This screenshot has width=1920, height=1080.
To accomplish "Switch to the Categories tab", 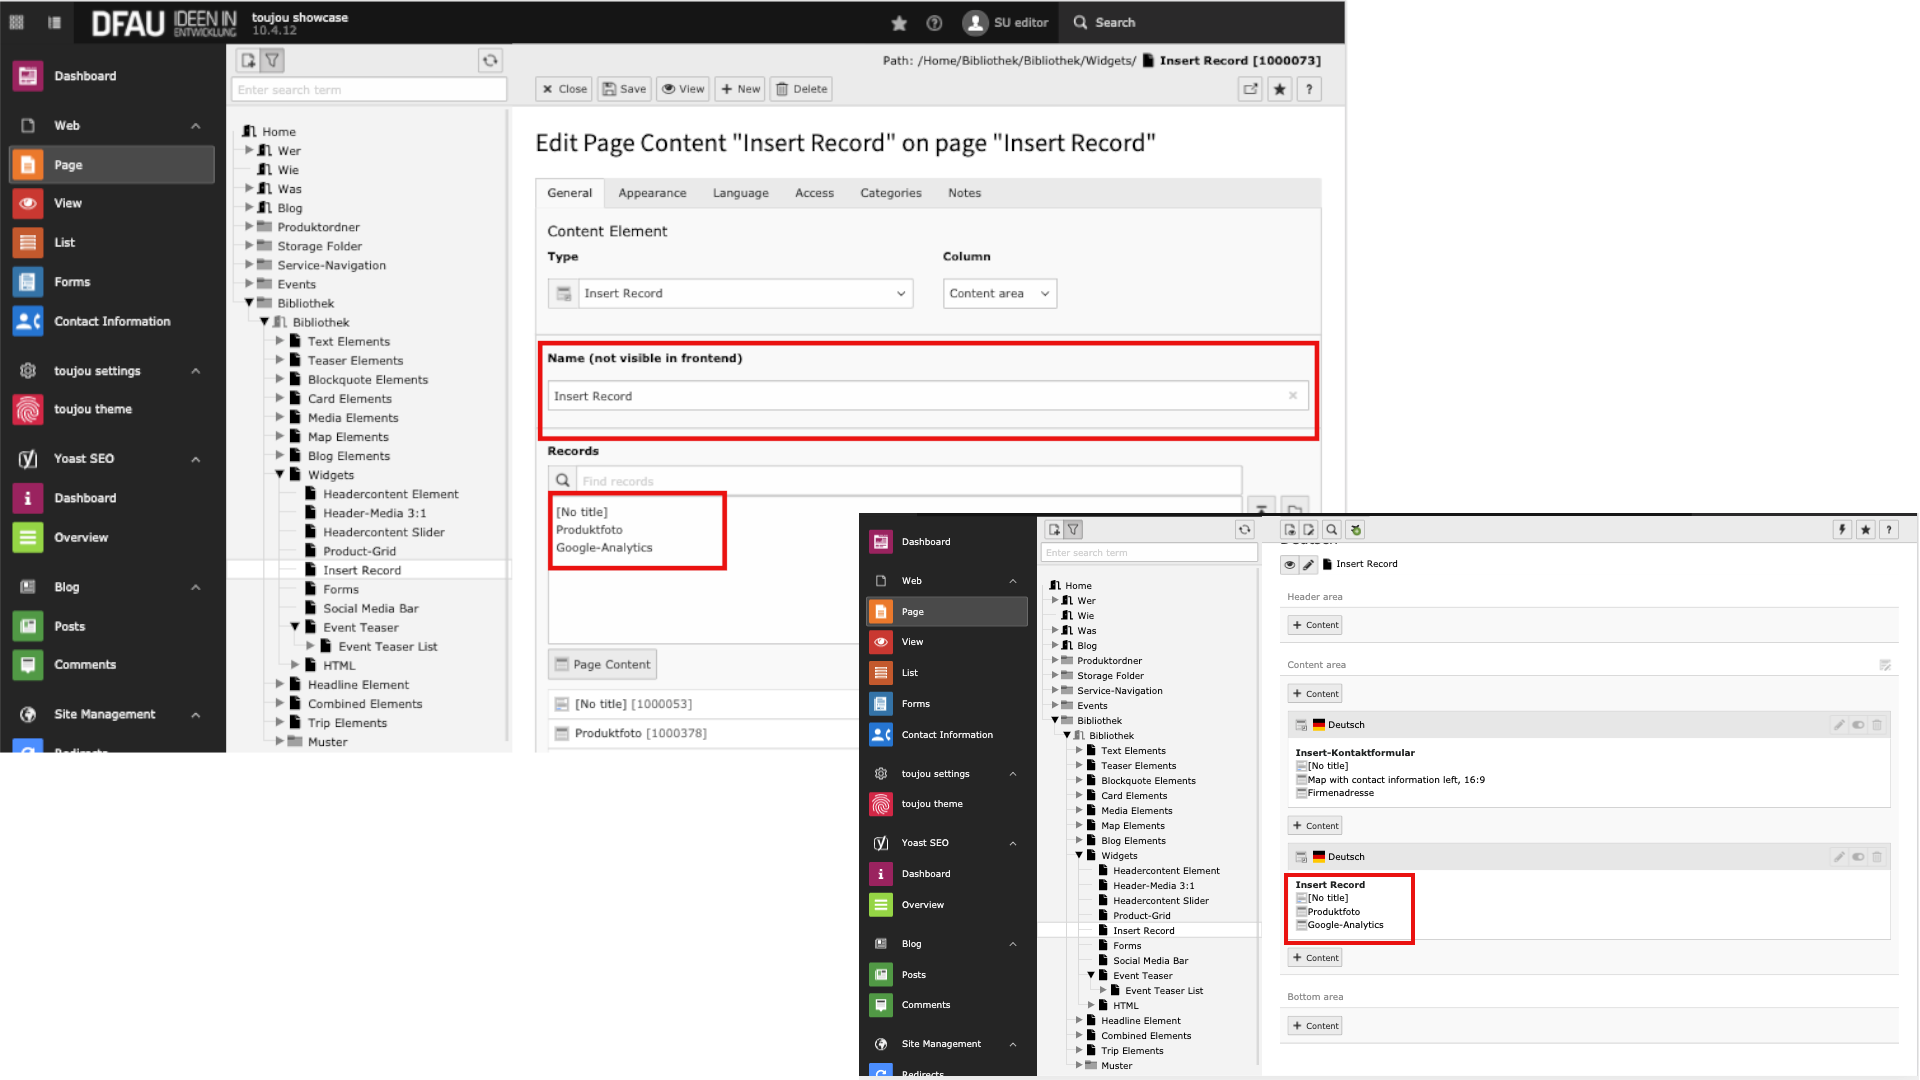I will [x=890, y=193].
